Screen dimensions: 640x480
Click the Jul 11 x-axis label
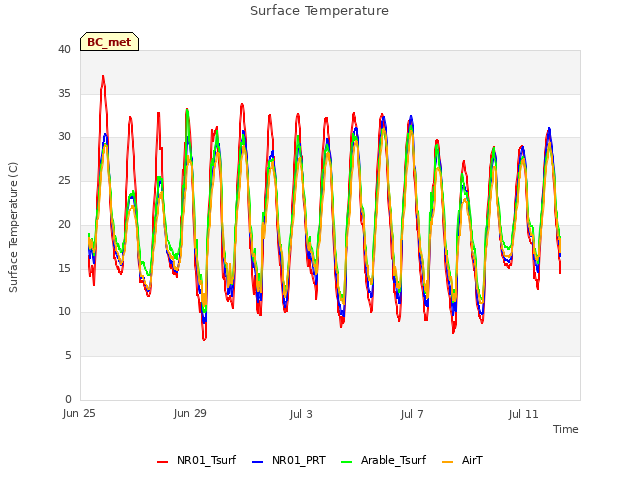click(x=523, y=414)
